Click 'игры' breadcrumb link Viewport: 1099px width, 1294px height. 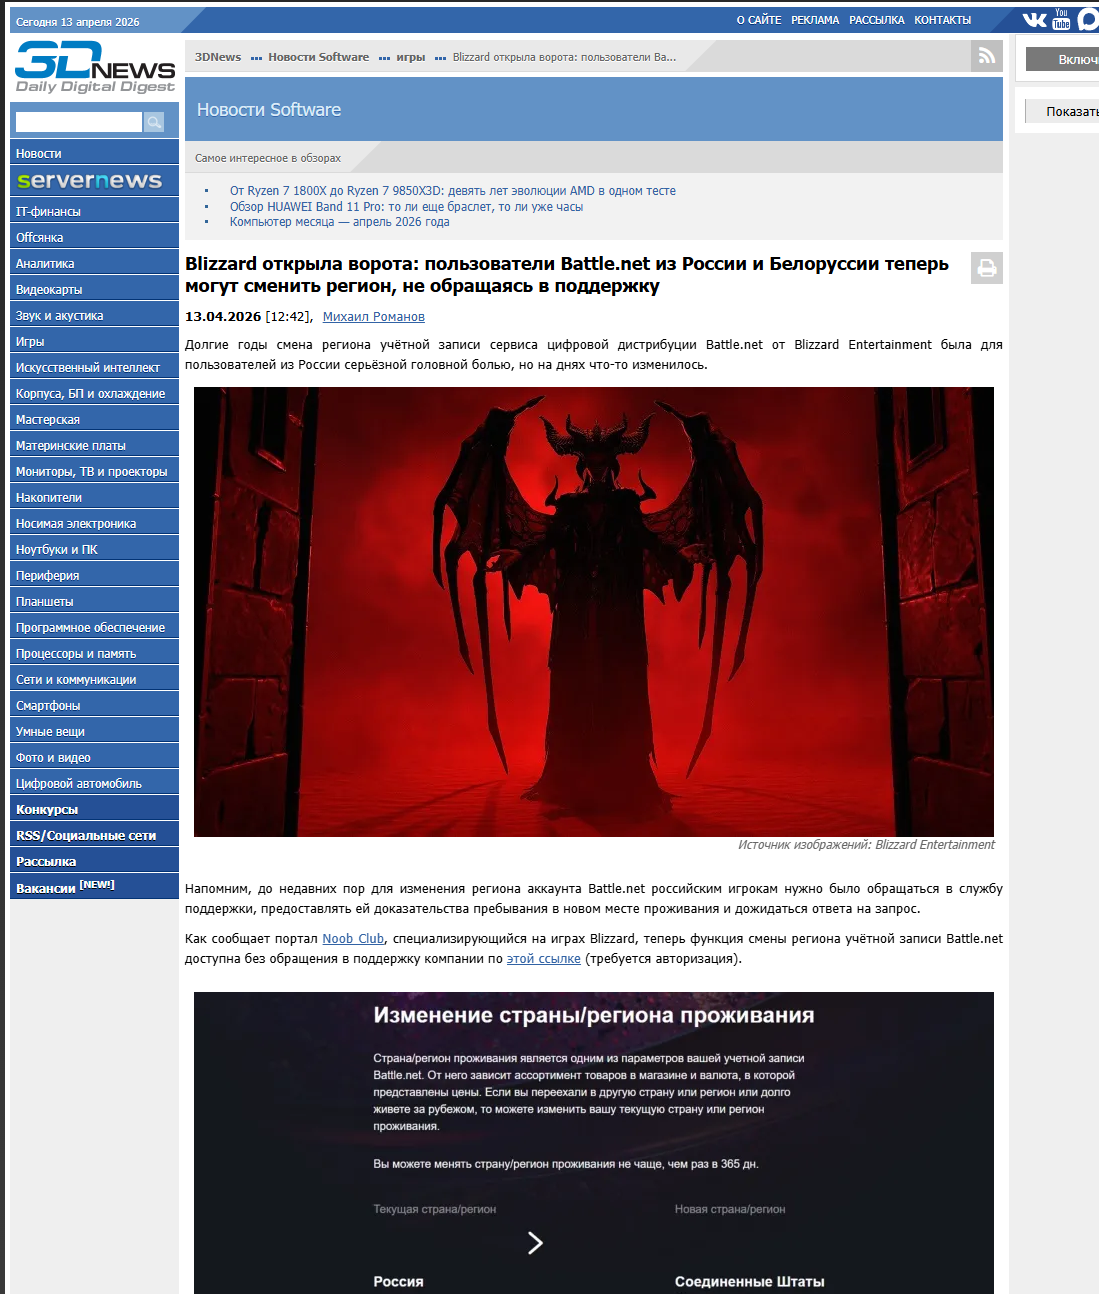tap(411, 57)
